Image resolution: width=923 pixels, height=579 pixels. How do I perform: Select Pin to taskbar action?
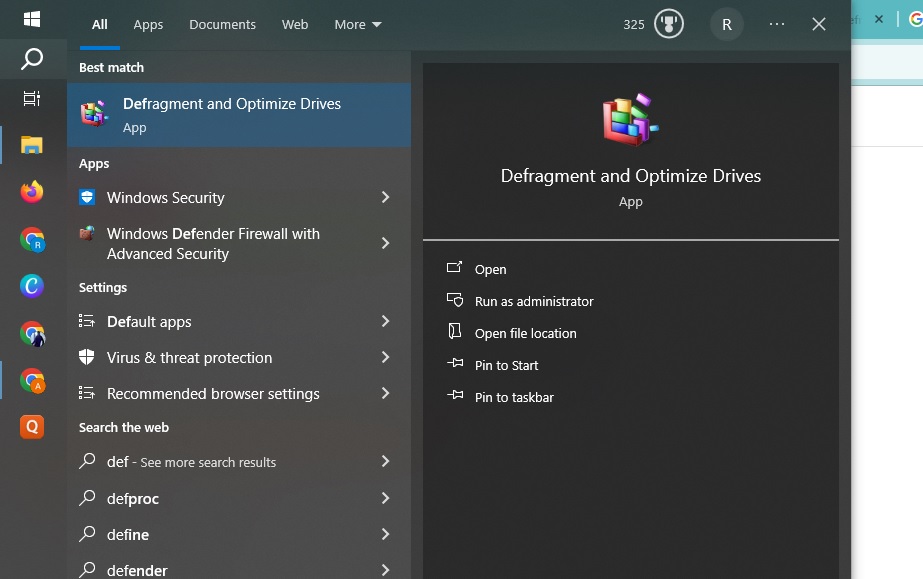(513, 397)
